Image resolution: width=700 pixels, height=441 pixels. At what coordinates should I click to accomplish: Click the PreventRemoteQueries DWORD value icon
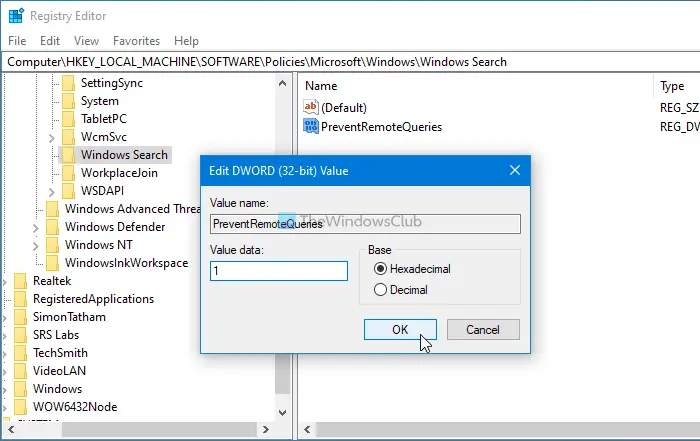click(311, 127)
